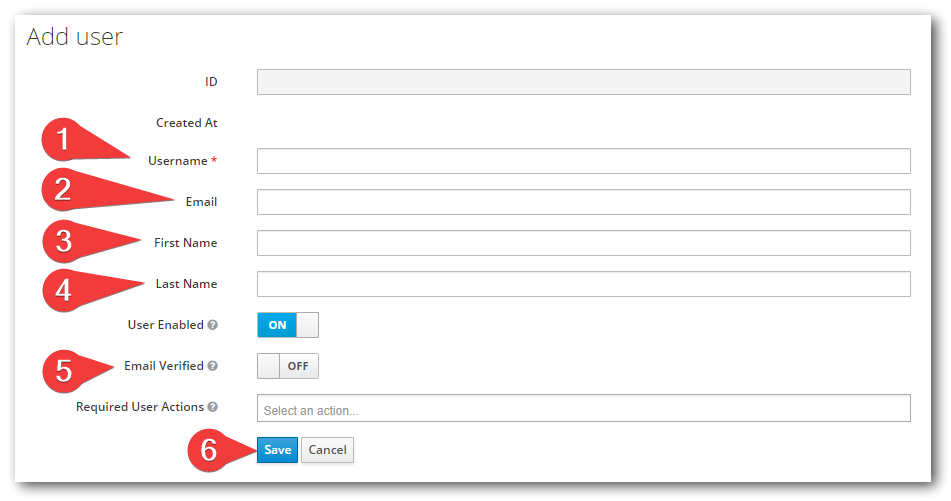Image resolution: width=951 pixels, height=501 pixels.
Task: Click red callout marker number 1
Action: pos(62,140)
